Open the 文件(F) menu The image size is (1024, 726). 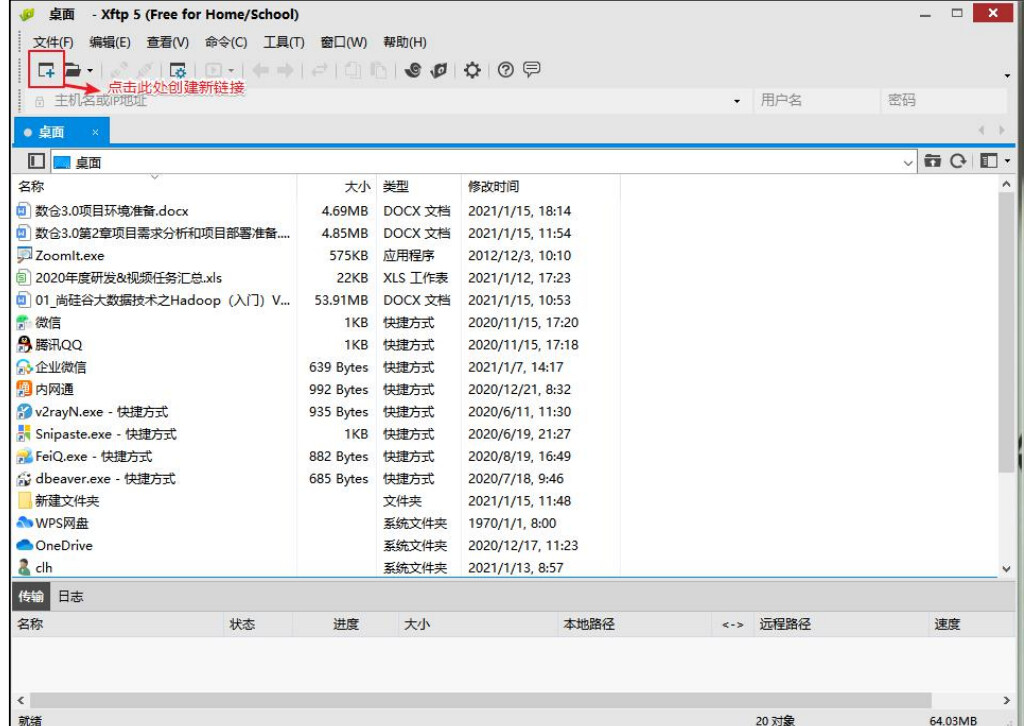click(x=53, y=42)
